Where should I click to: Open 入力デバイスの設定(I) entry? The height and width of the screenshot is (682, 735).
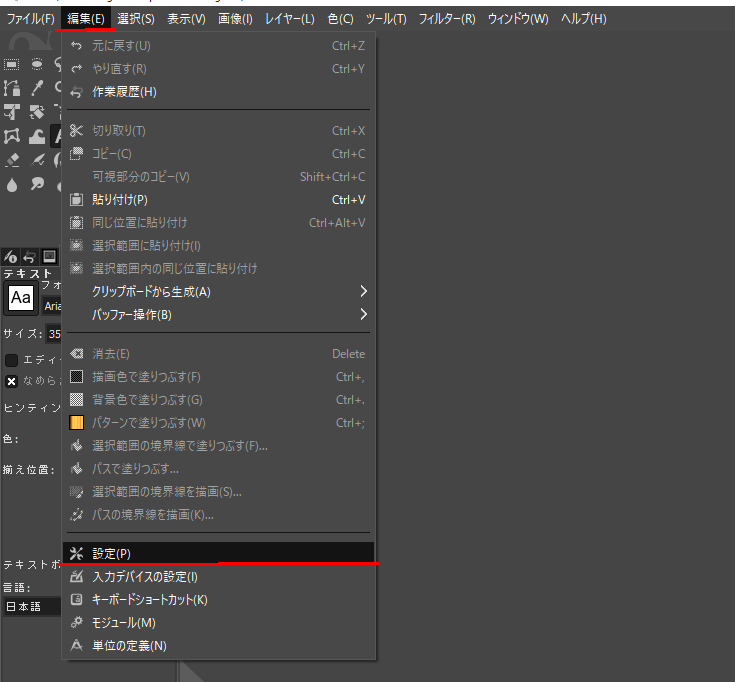click(x=218, y=577)
